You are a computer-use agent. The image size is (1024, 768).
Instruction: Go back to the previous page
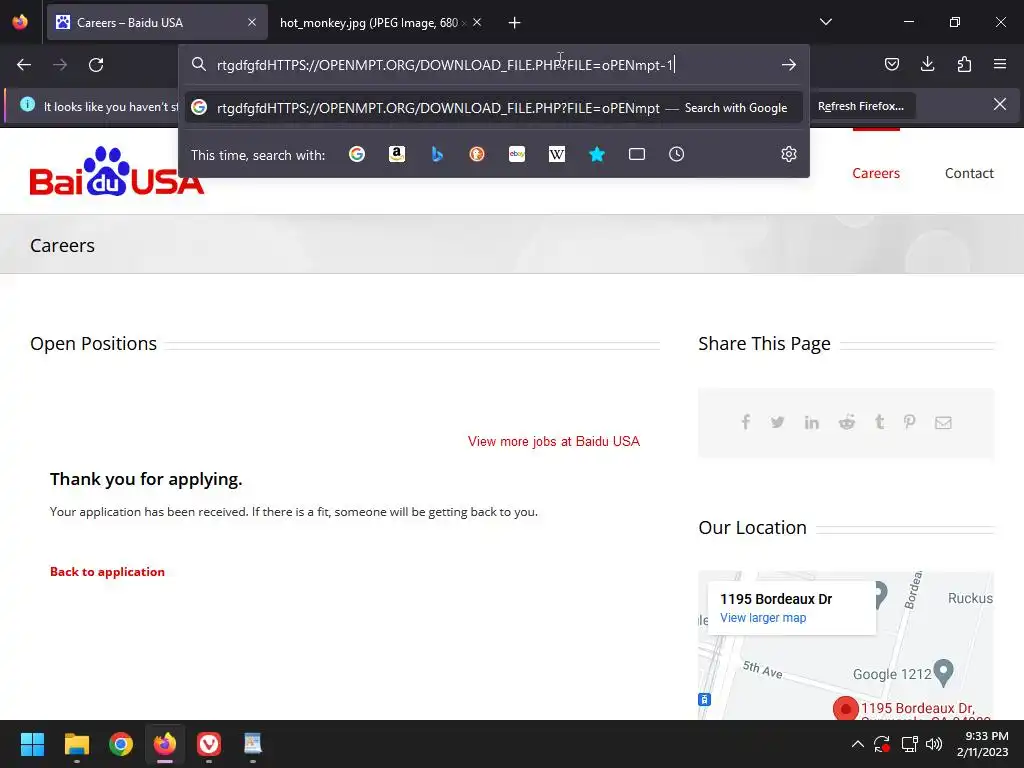click(24, 65)
